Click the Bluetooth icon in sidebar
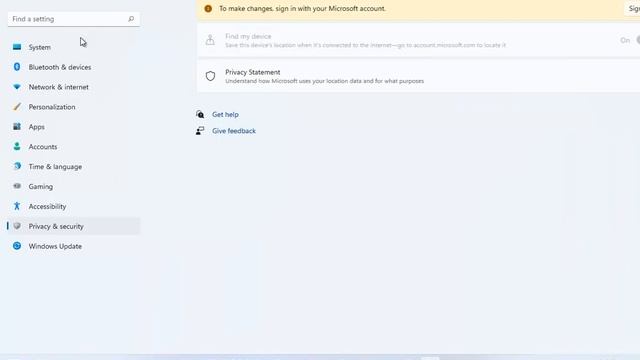640x360 pixels. [x=17, y=67]
